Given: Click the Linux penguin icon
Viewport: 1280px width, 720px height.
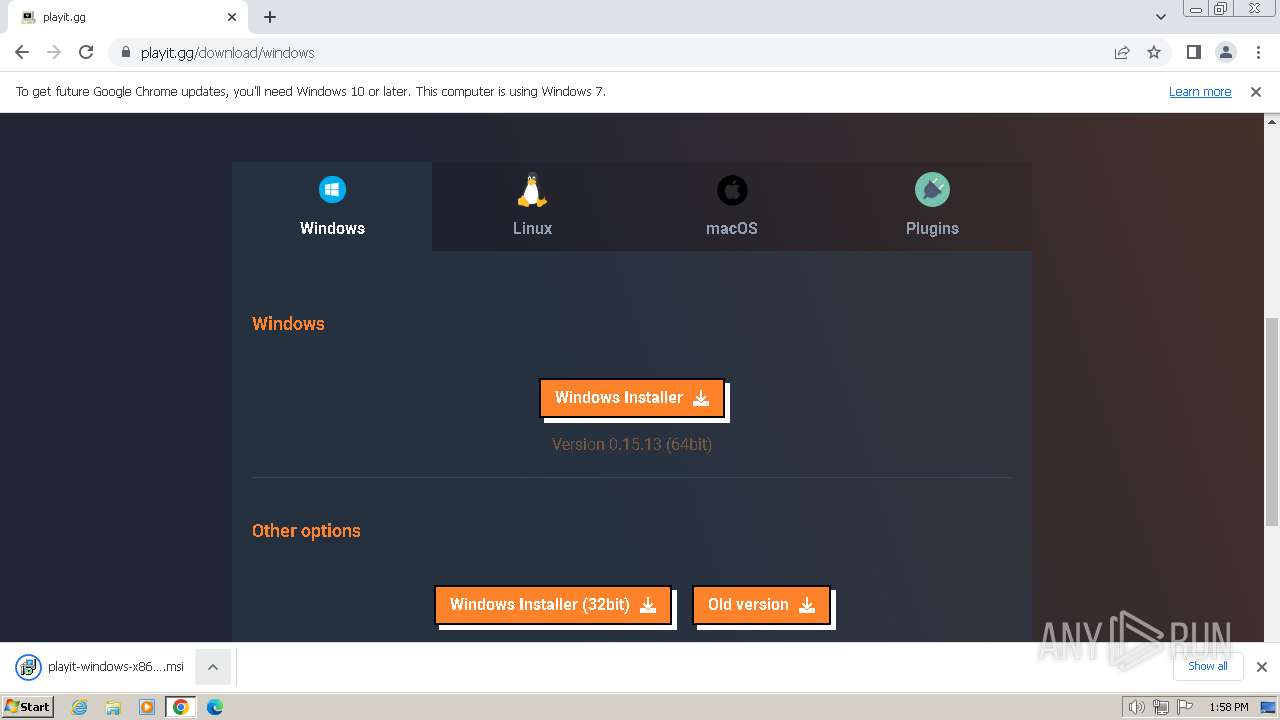Looking at the screenshot, I should [x=532, y=189].
